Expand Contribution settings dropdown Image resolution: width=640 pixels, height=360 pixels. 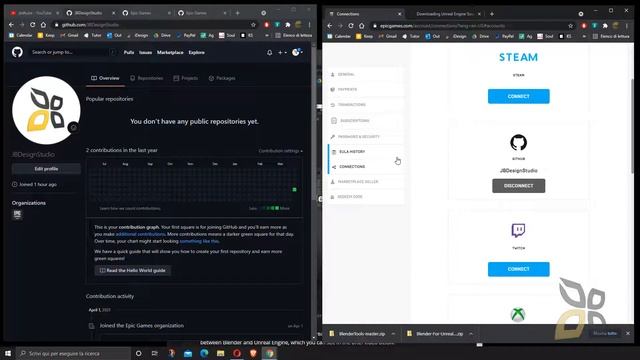(280, 151)
